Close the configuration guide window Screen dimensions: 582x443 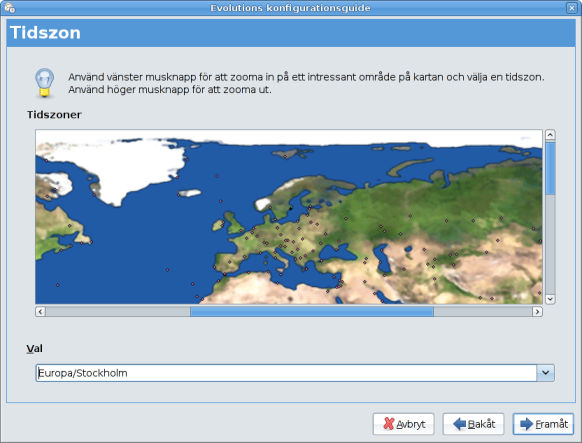click(x=572, y=7)
